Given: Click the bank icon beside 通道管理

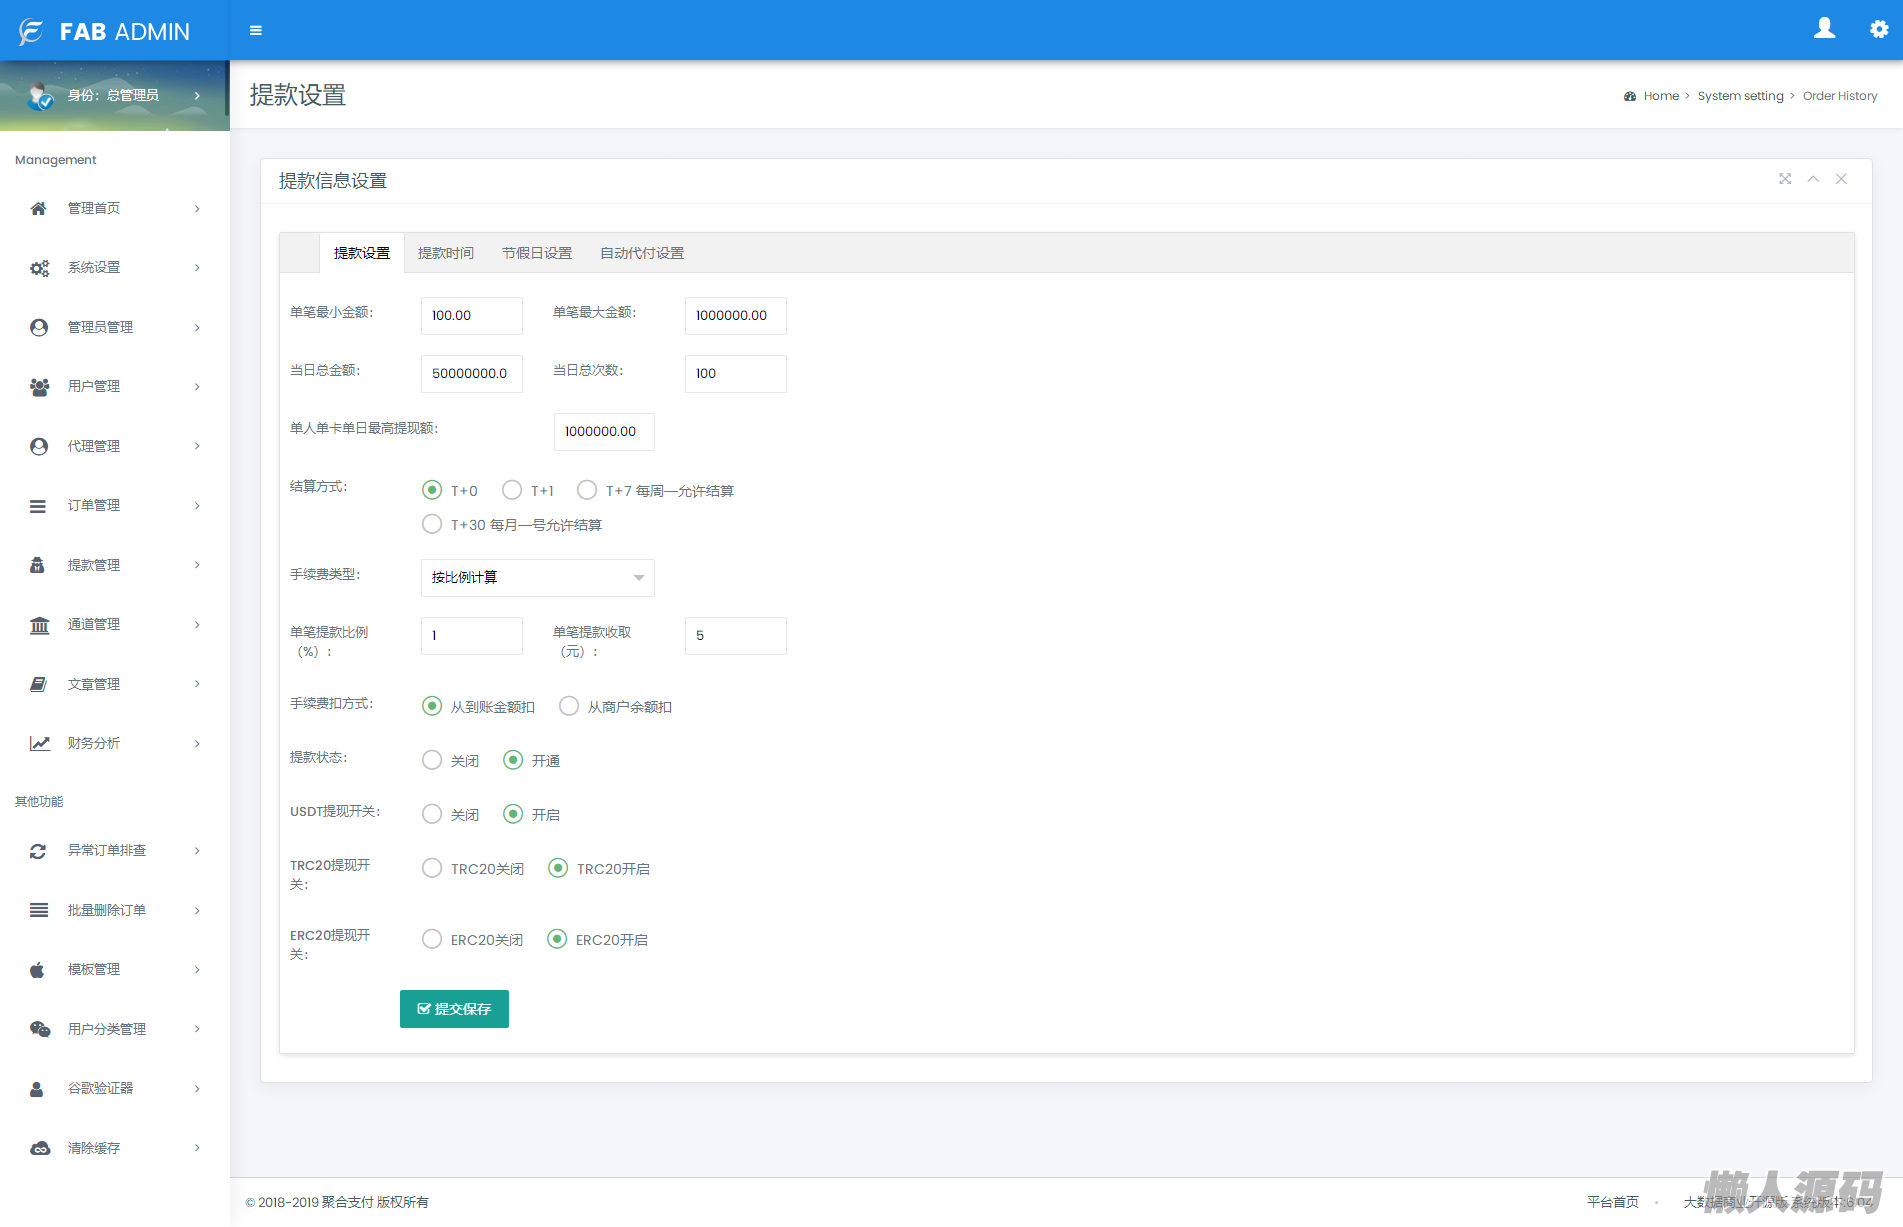Looking at the screenshot, I should pyautogui.click(x=39, y=625).
